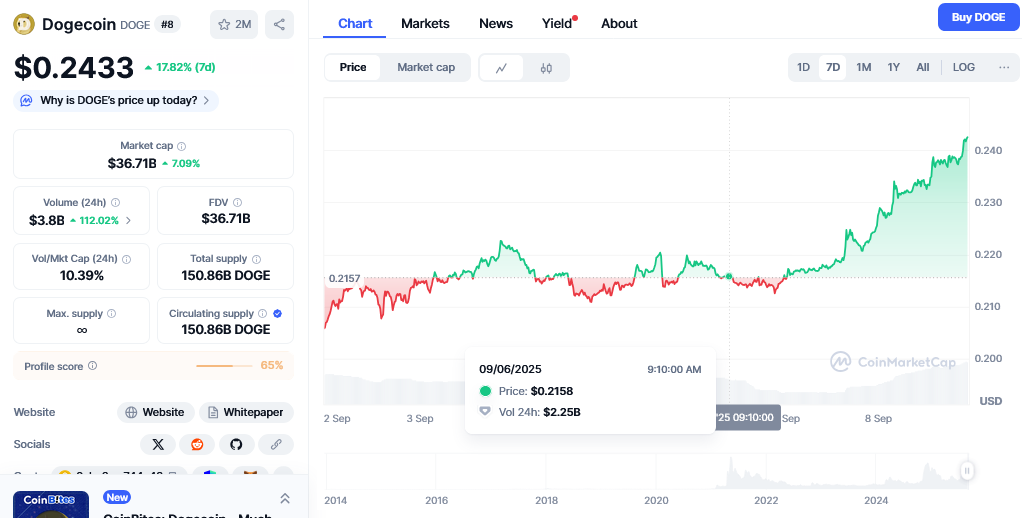Click the green data point on chart line
The image size is (1022, 518).
(x=729, y=277)
